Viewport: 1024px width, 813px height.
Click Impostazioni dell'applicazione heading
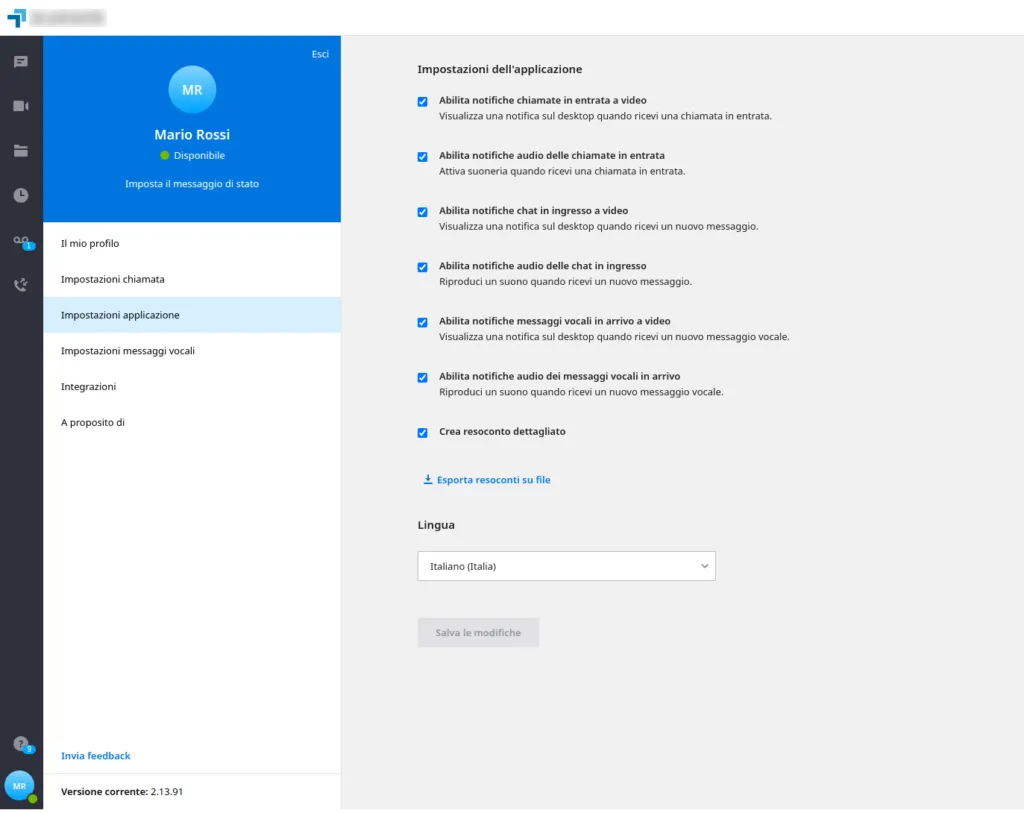click(x=500, y=69)
